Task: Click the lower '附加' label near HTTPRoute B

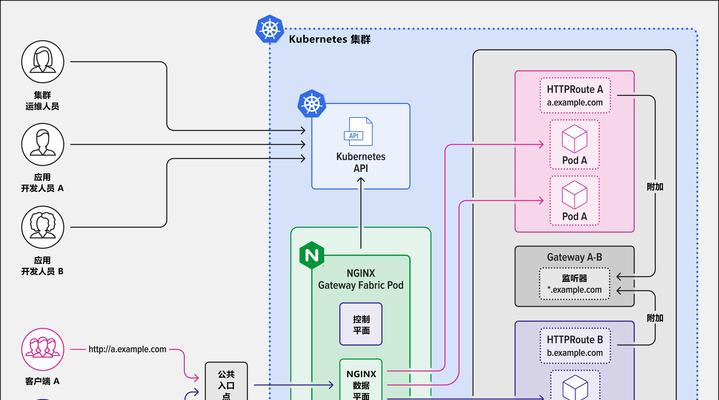Action: tap(655, 318)
